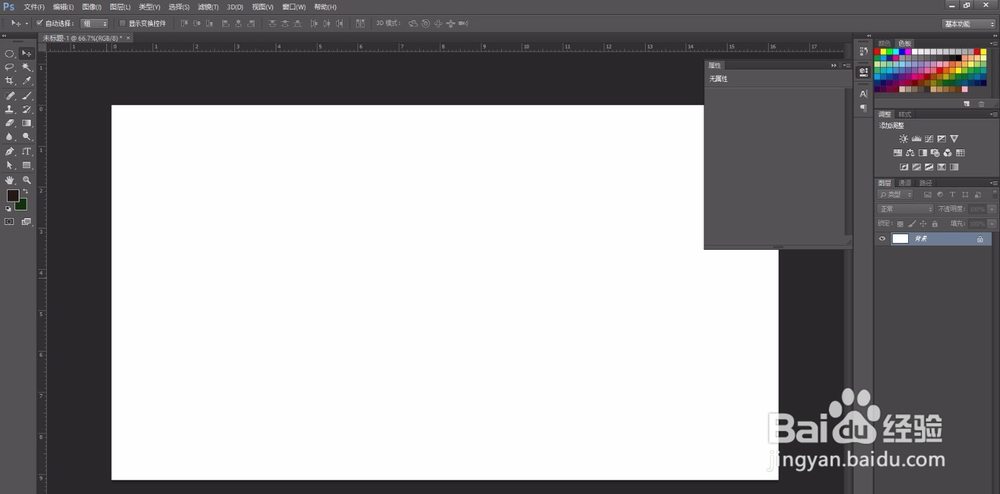
Task: Open the layer blend mode 正常 dropdown
Action: pos(905,209)
